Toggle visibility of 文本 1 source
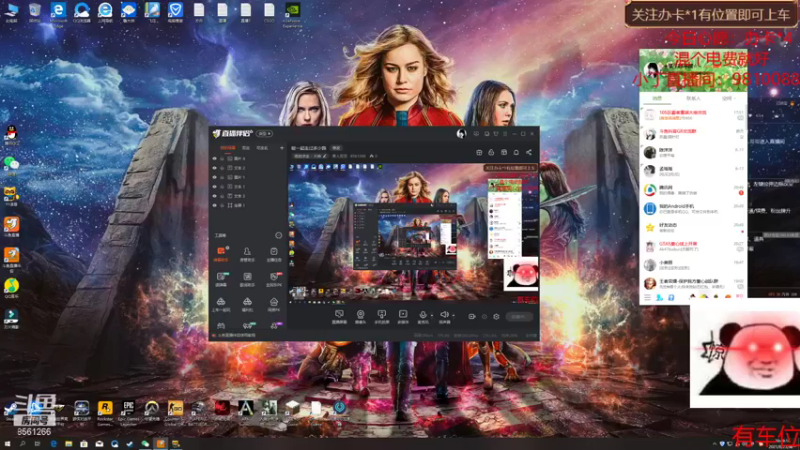The width and height of the screenshot is (800, 450). point(214,187)
